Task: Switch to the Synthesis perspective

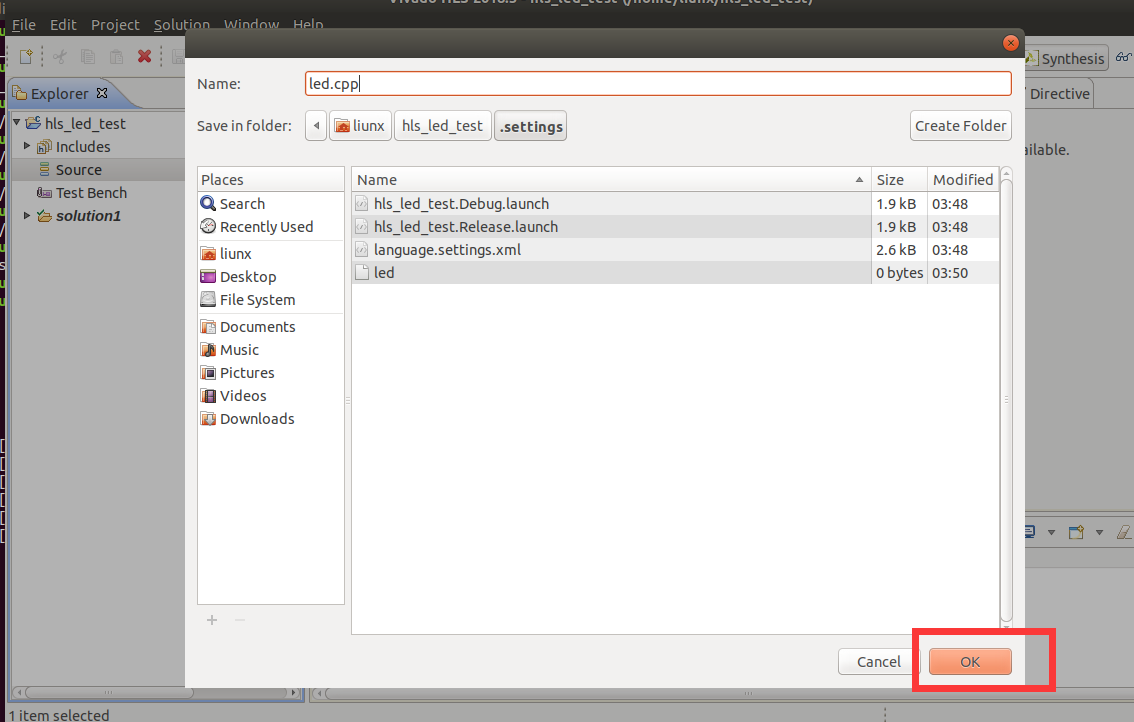Action: point(1066,59)
